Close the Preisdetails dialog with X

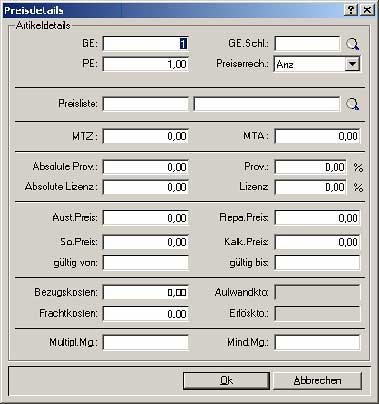click(367, 10)
